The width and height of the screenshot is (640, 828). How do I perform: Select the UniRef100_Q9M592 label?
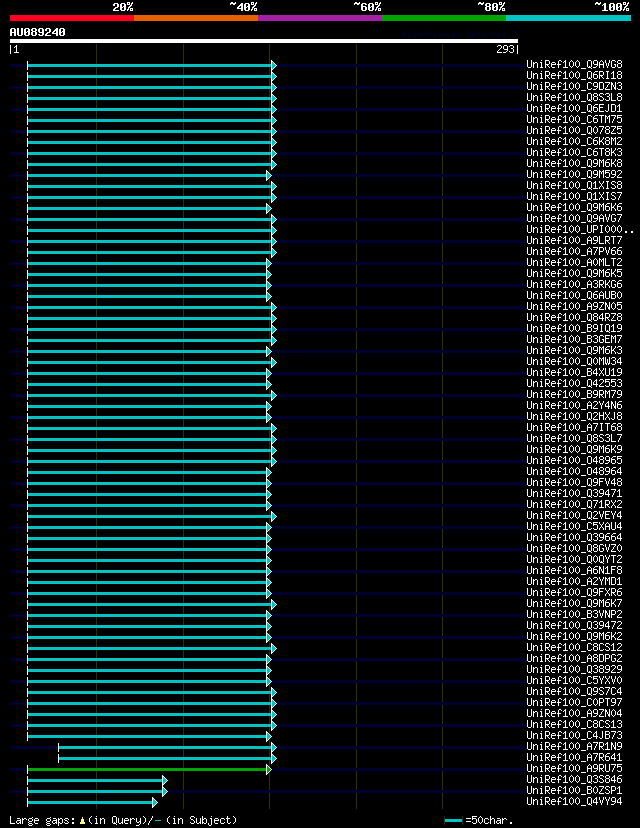tap(575, 174)
